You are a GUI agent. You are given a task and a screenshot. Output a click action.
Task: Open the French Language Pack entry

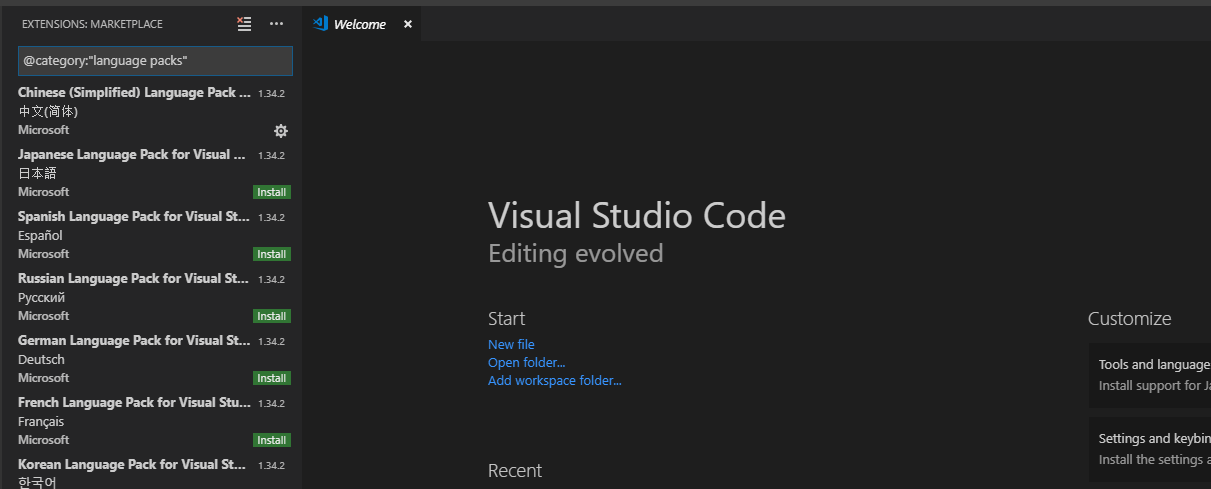(151, 421)
